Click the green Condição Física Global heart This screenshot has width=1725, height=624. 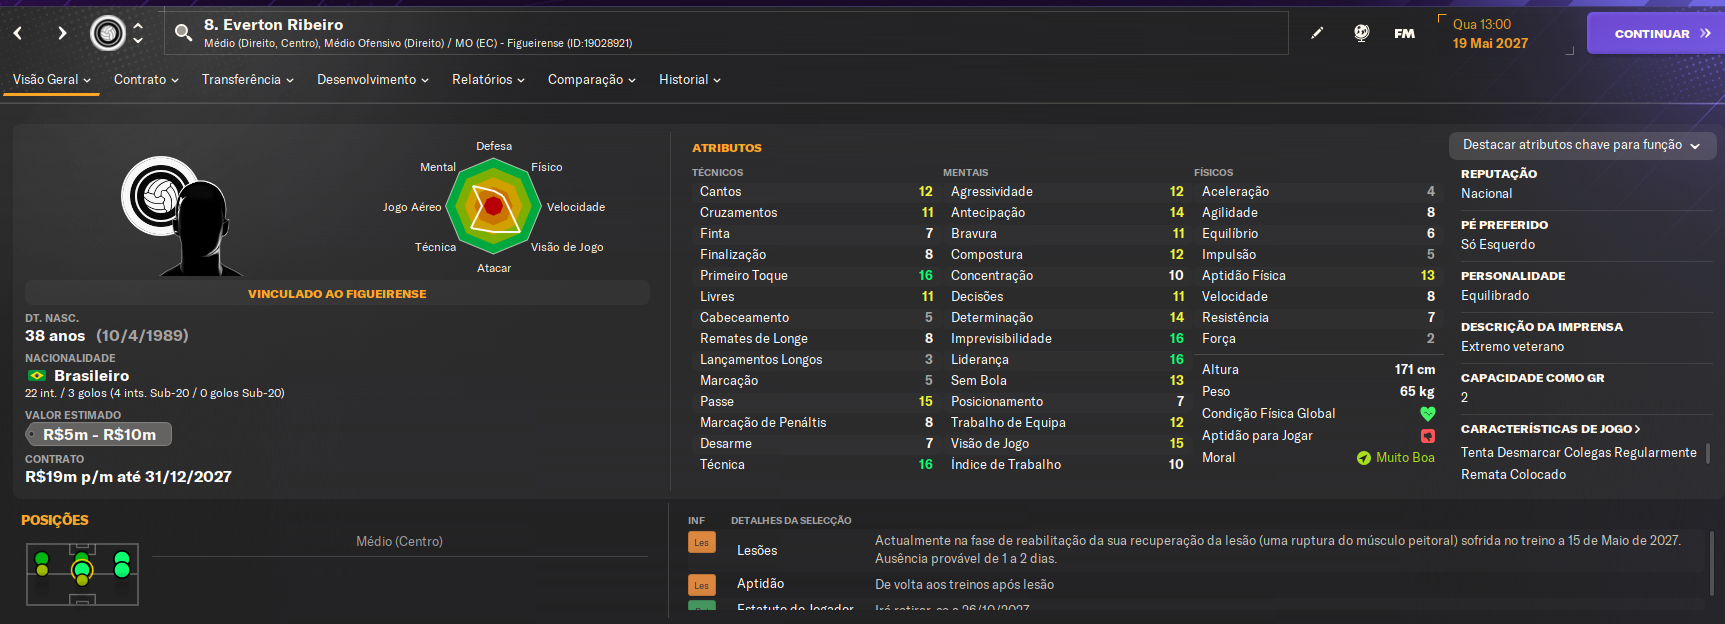[x=1427, y=414]
